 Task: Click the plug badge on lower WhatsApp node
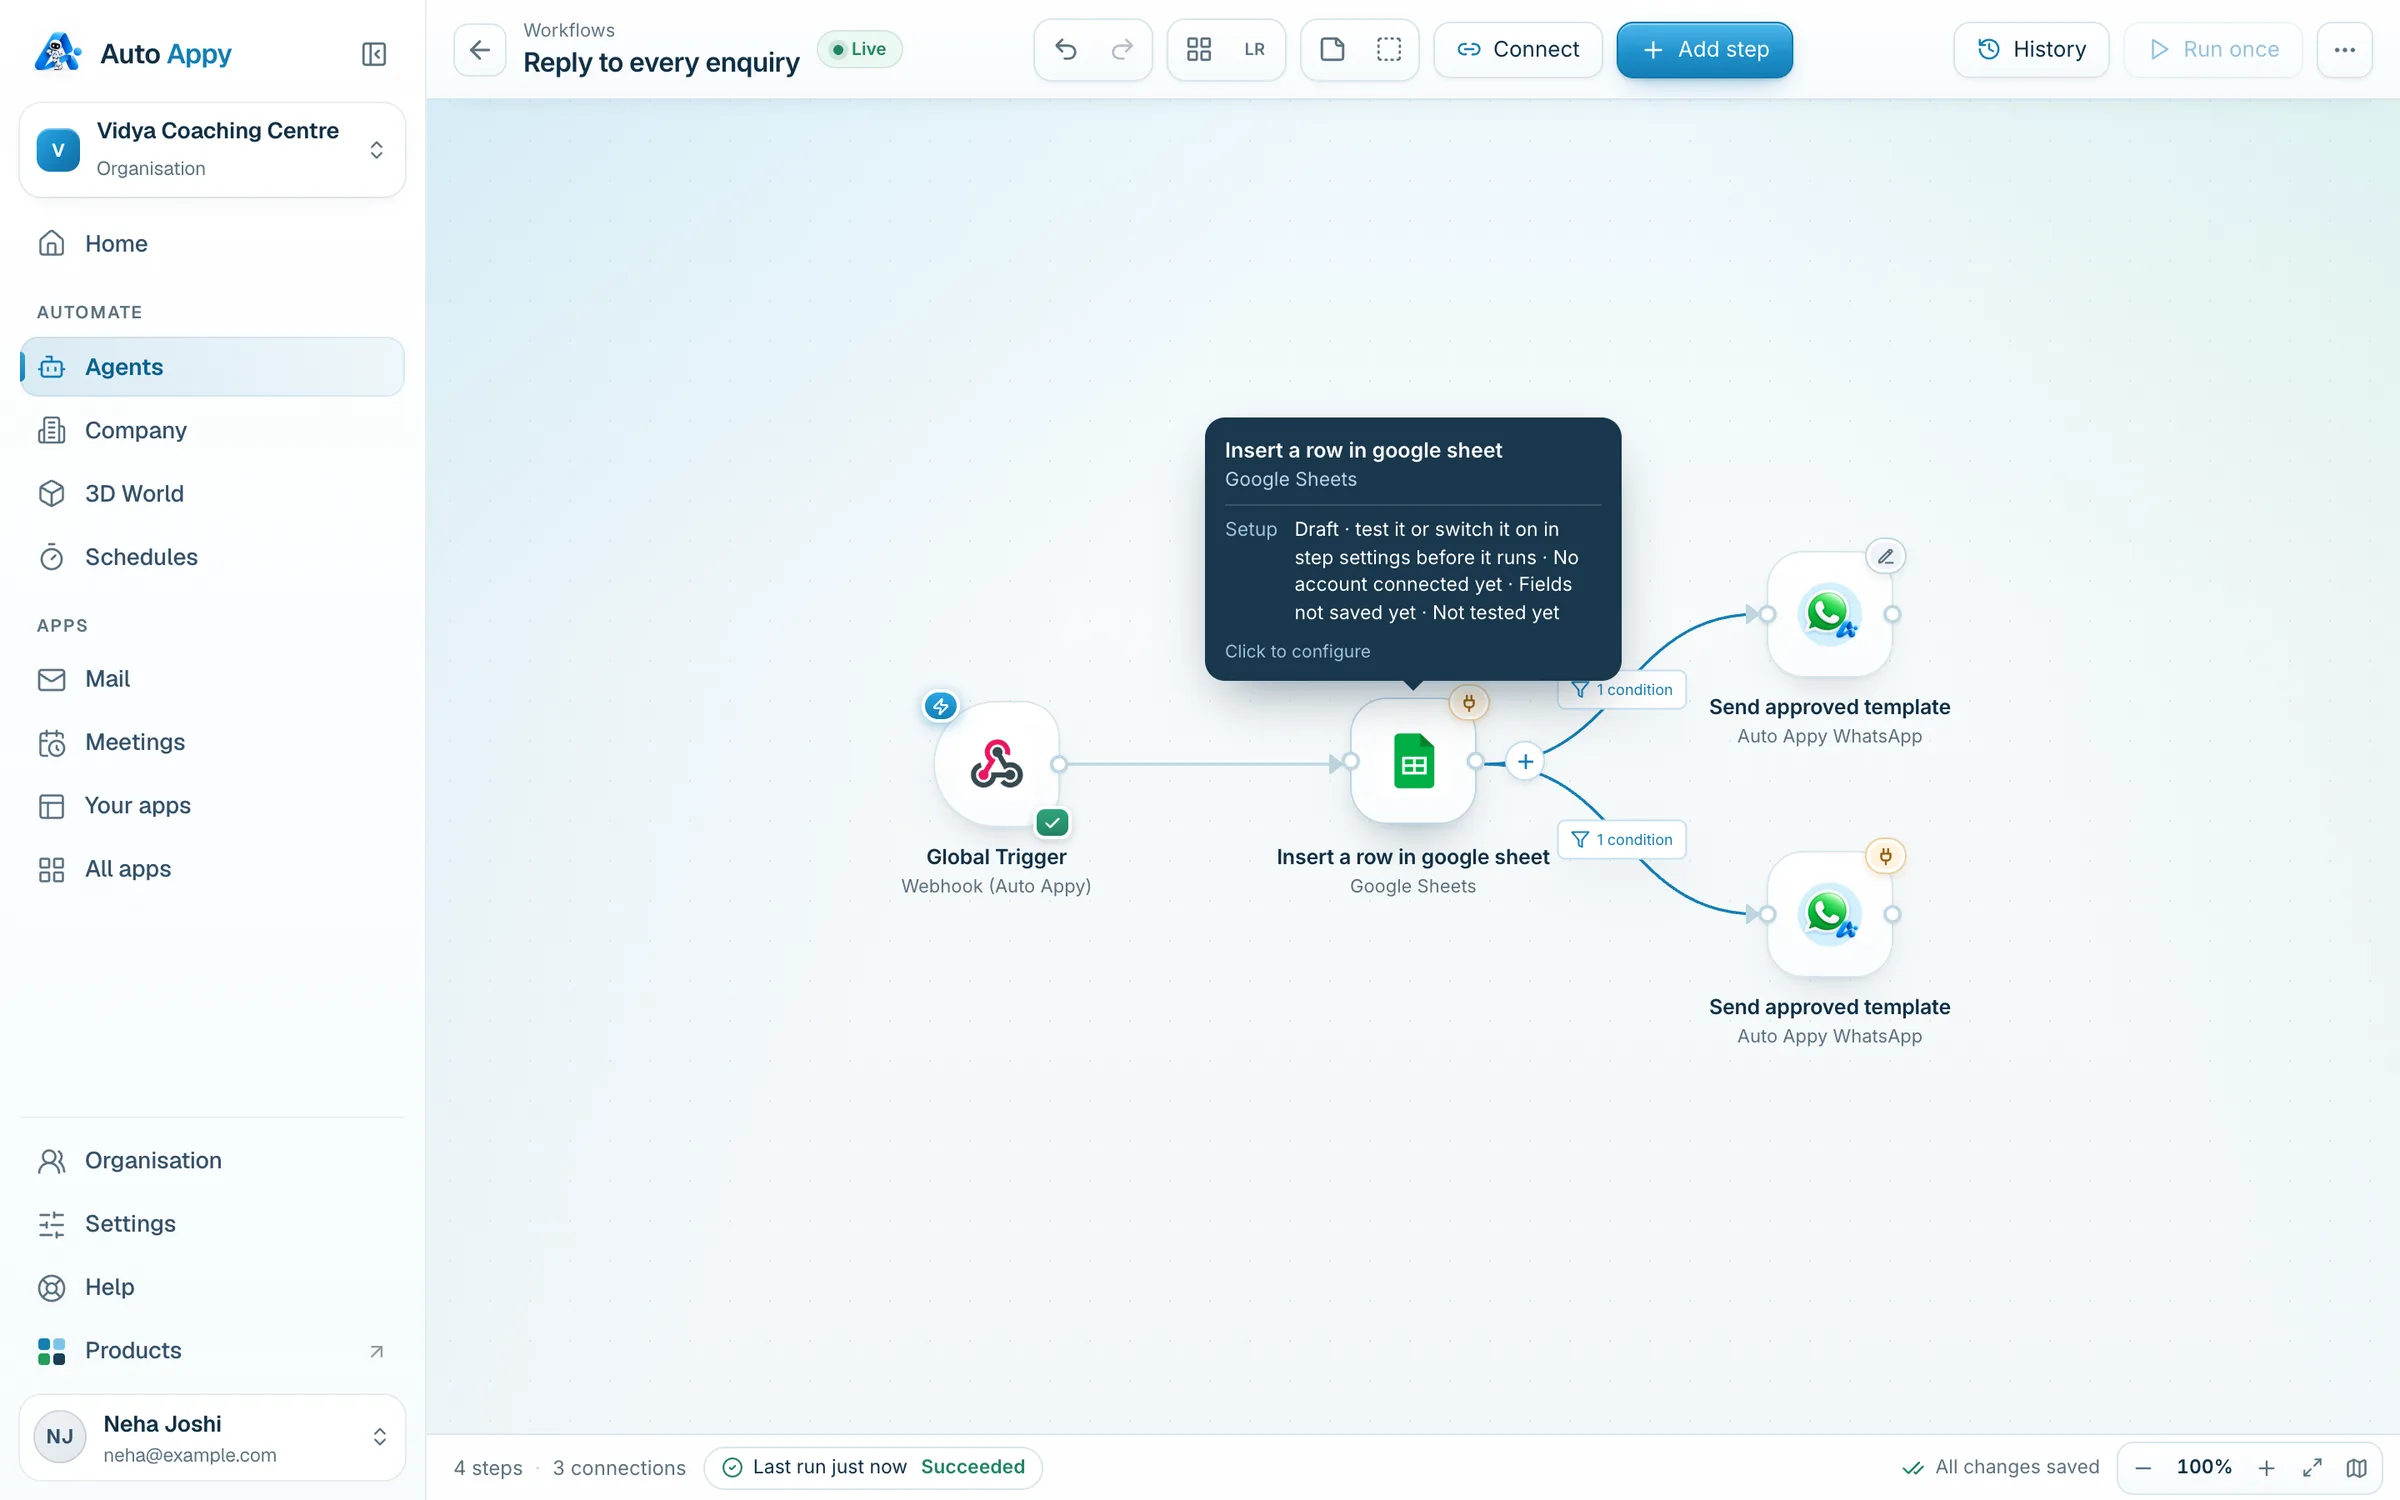point(1886,856)
